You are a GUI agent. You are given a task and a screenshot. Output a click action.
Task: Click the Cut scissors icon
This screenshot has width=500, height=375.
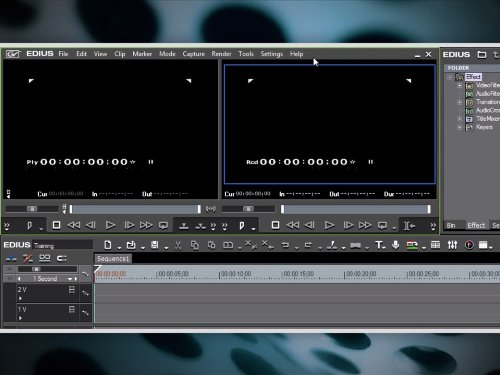click(178, 245)
